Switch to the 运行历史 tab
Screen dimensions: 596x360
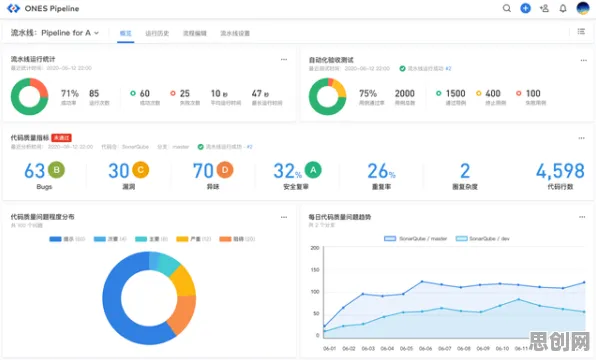click(157, 33)
